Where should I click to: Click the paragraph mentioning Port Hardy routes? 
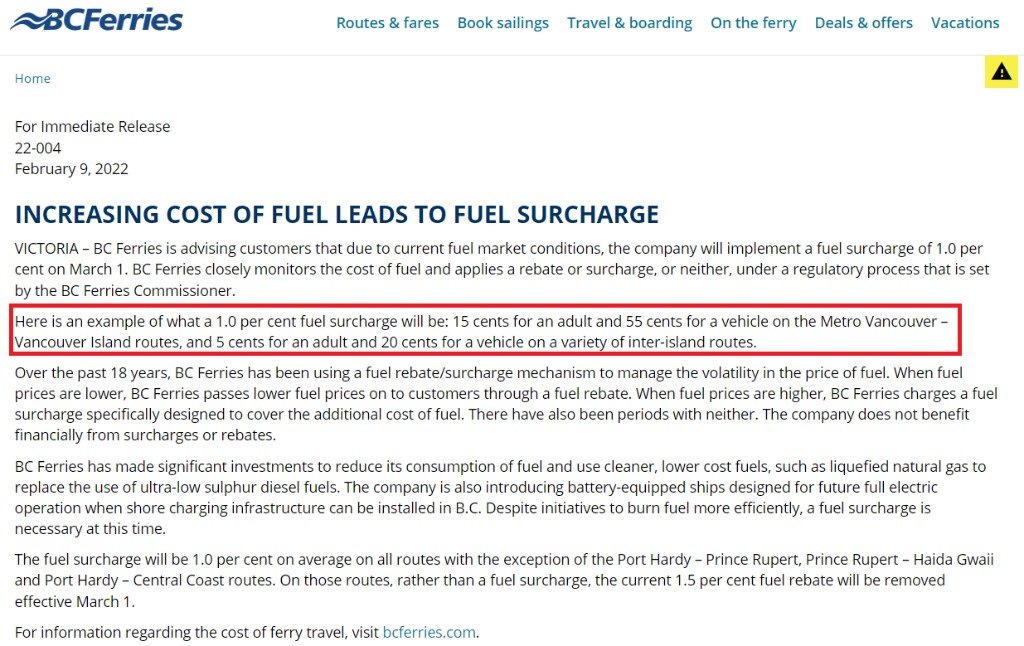point(504,580)
